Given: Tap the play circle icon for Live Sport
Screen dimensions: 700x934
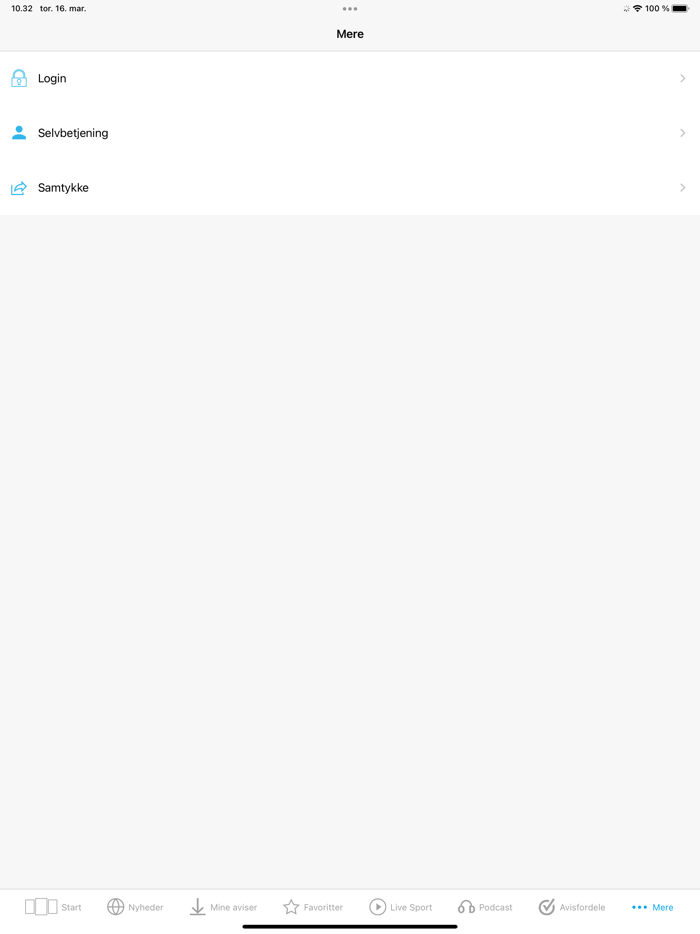Looking at the screenshot, I should (378, 907).
